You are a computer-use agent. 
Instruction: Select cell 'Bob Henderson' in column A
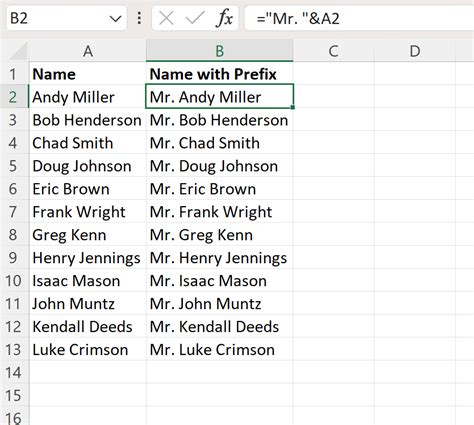coord(88,120)
